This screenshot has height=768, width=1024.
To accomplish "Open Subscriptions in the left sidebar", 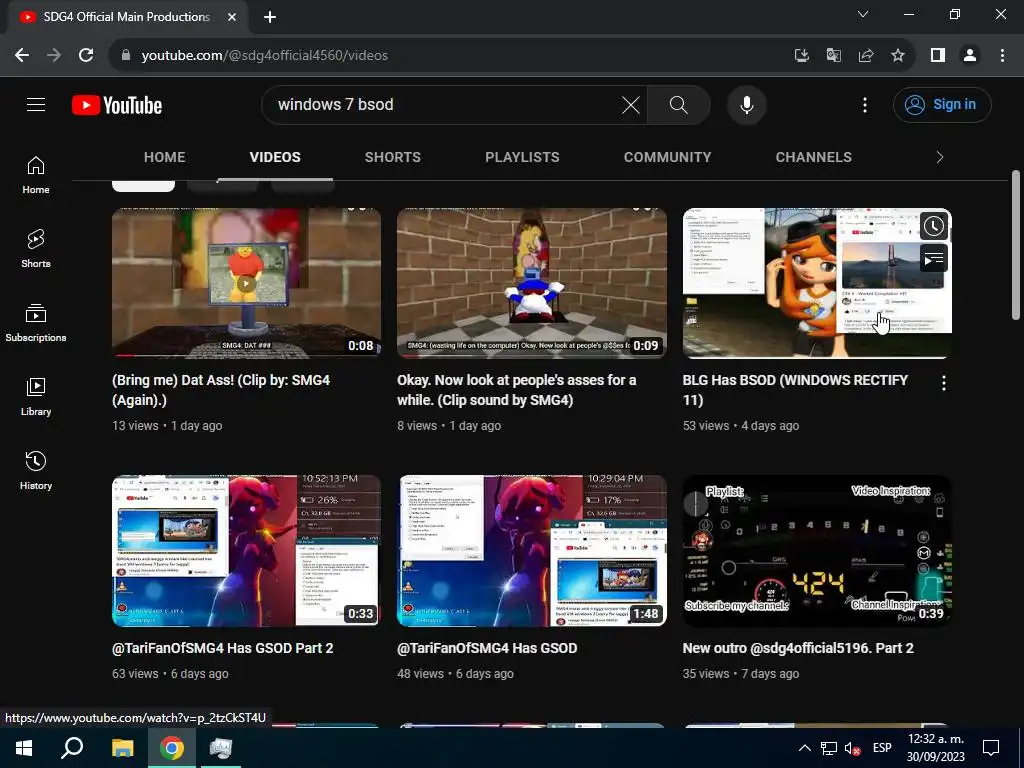I will point(36,323).
